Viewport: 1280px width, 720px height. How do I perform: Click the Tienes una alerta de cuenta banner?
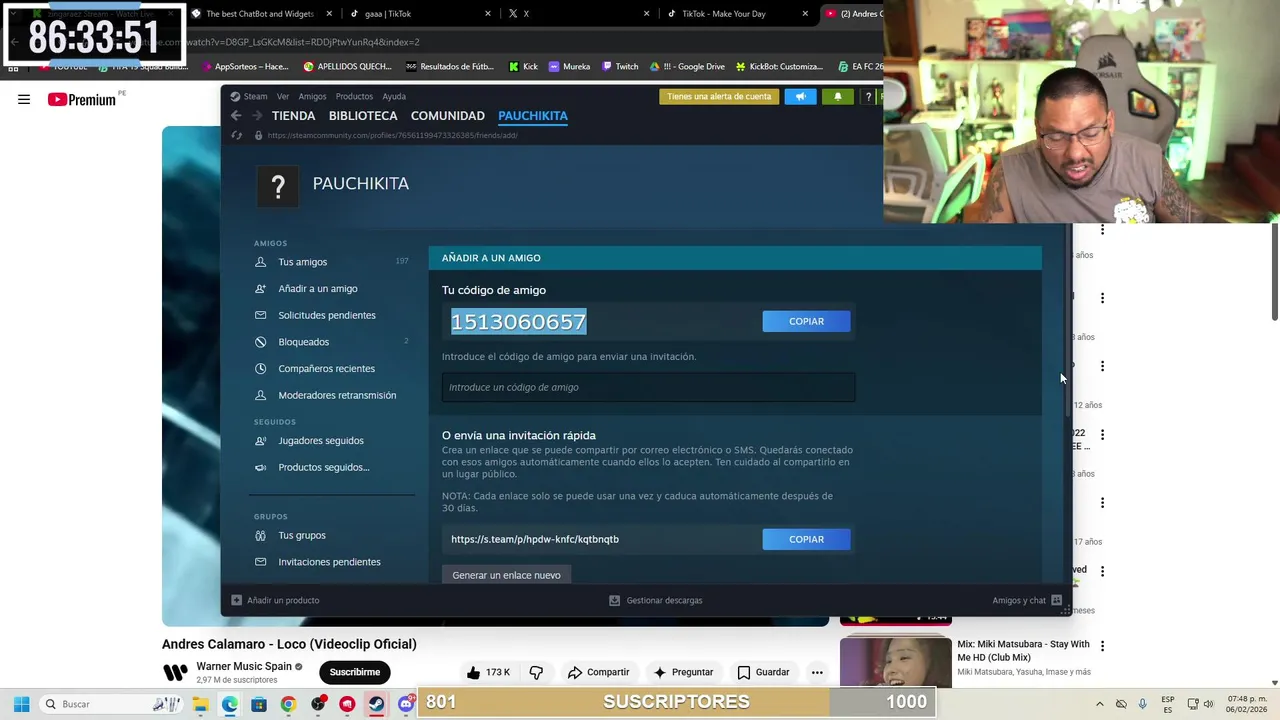pos(719,96)
